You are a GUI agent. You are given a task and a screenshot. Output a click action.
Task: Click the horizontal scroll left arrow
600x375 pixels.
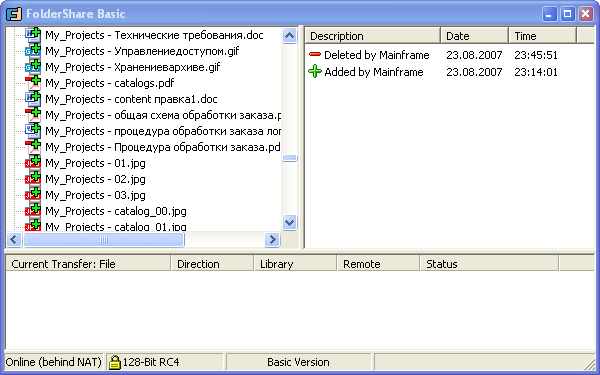click(x=14, y=240)
